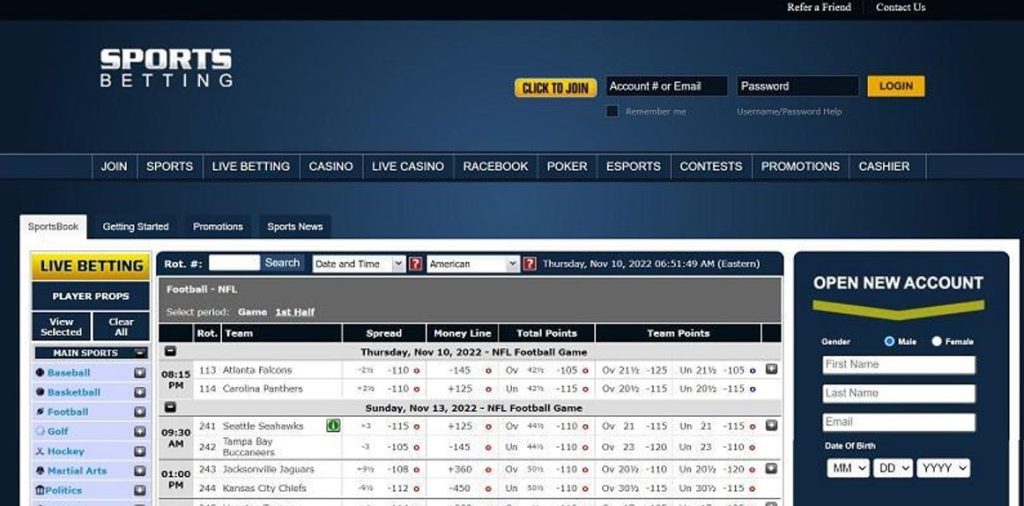Click the yellow LIVE BETTING sidebar button
This screenshot has width=1024, height=506.
(x=91, y=266)
